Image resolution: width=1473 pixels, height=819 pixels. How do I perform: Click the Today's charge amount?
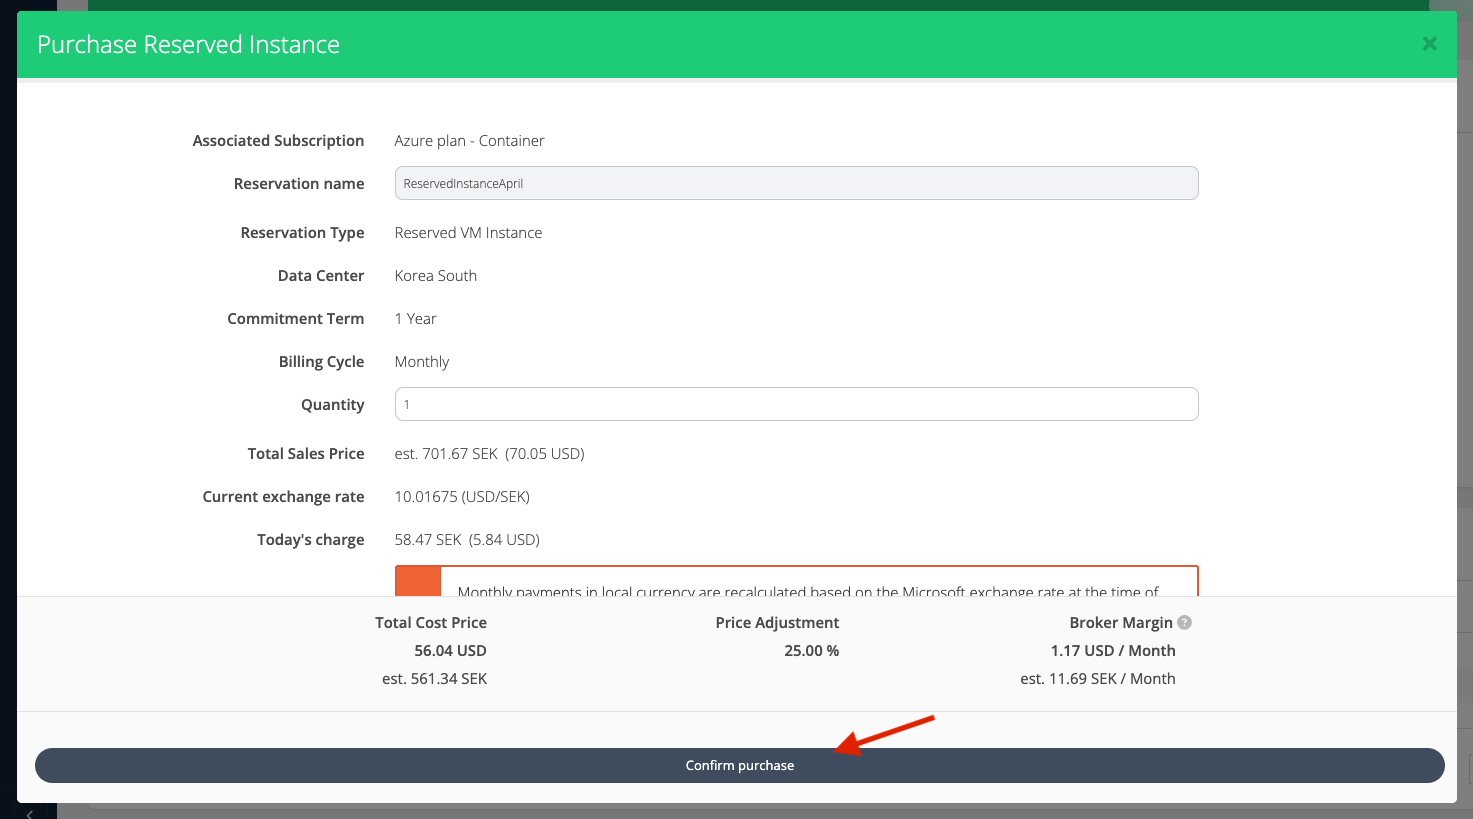pos(467,540)
